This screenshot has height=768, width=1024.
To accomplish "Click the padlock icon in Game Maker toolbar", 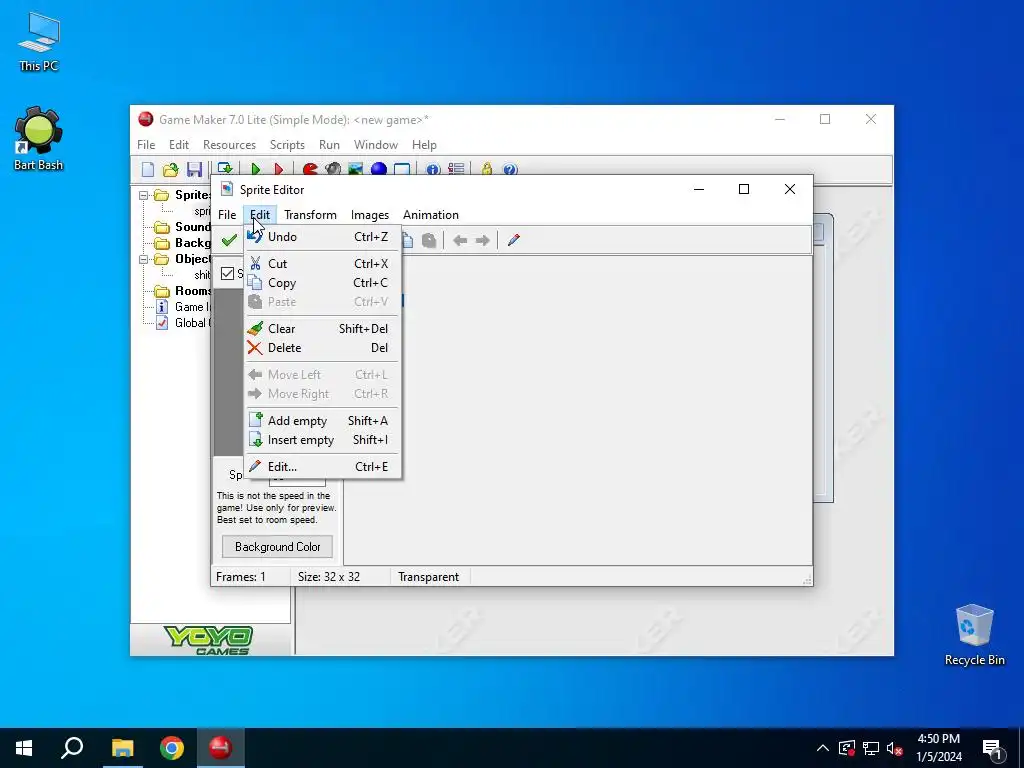I will click(x=487, y=170).
